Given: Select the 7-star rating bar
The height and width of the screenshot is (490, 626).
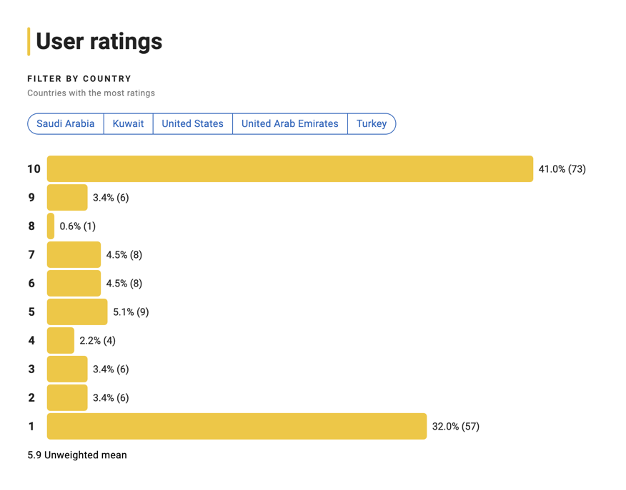Looking at the screenshot, I should pyautogui.click(x=74, y=255).
